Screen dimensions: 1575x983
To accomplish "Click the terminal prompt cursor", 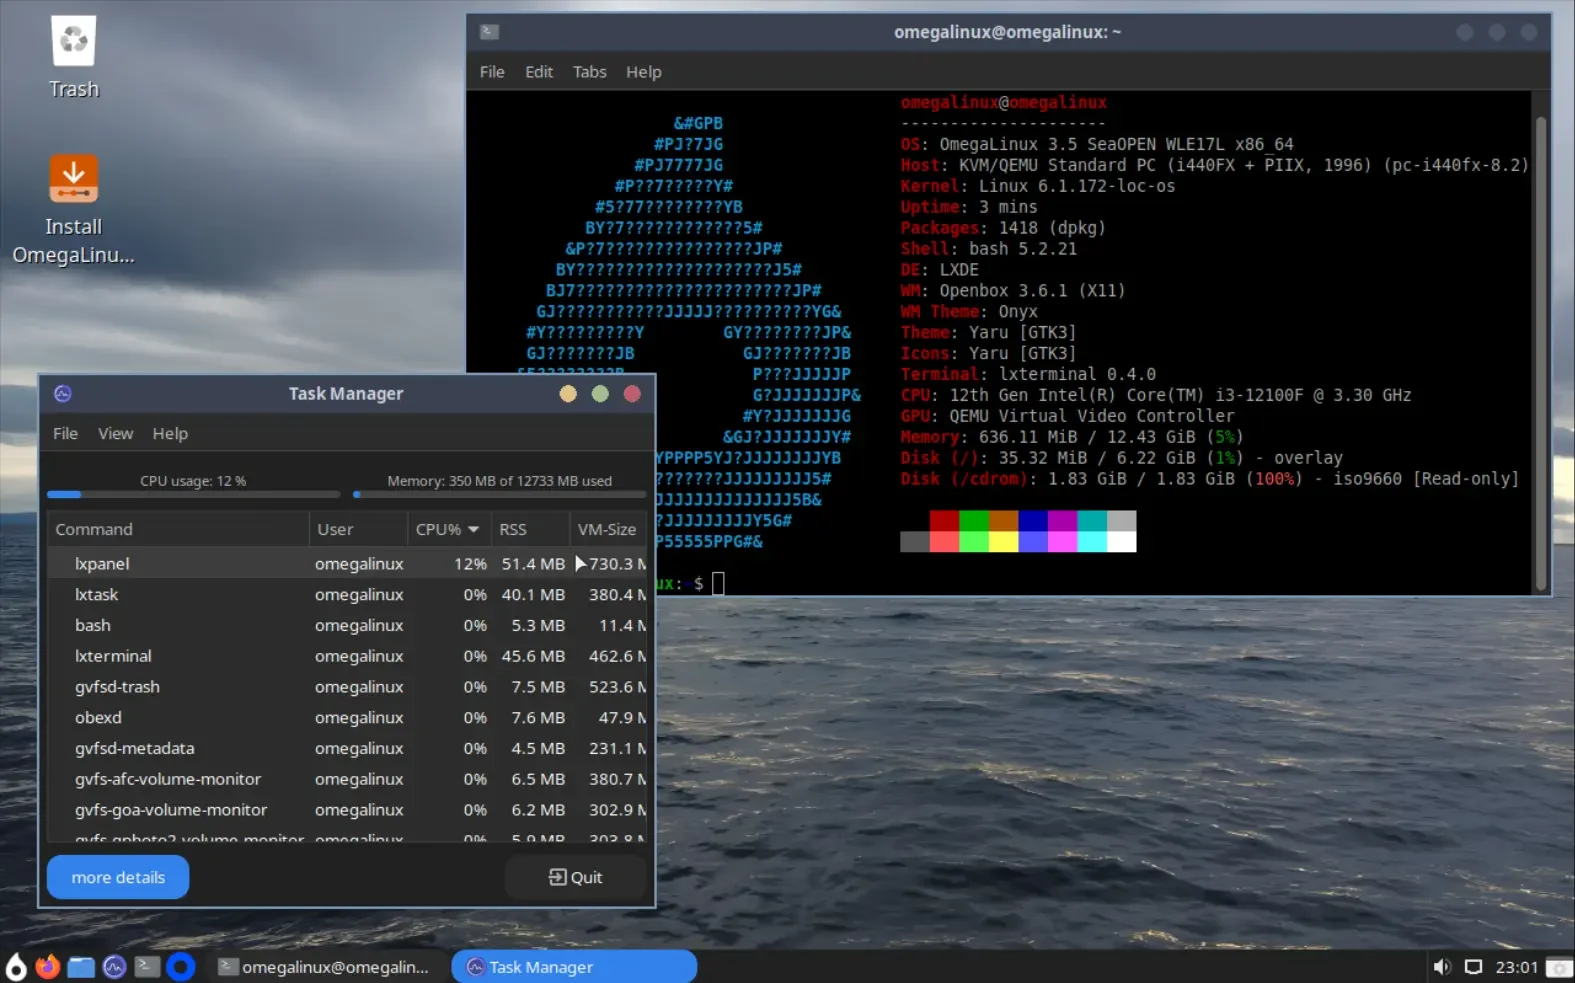I will (718, 583).
